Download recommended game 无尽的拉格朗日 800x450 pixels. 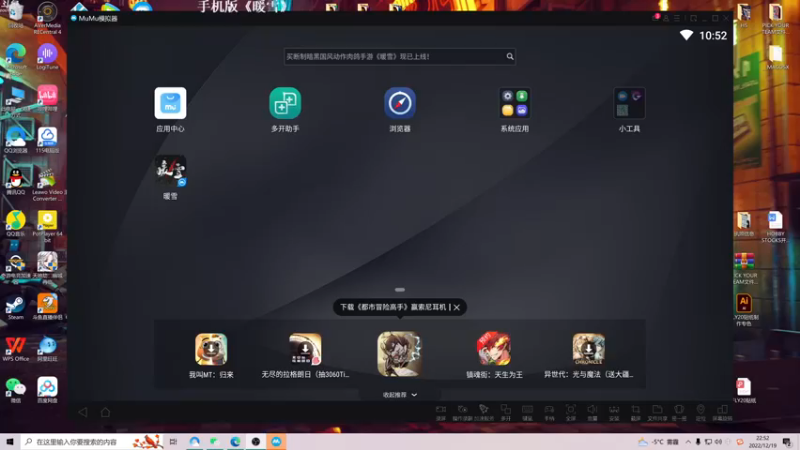(x=305, y=349)
